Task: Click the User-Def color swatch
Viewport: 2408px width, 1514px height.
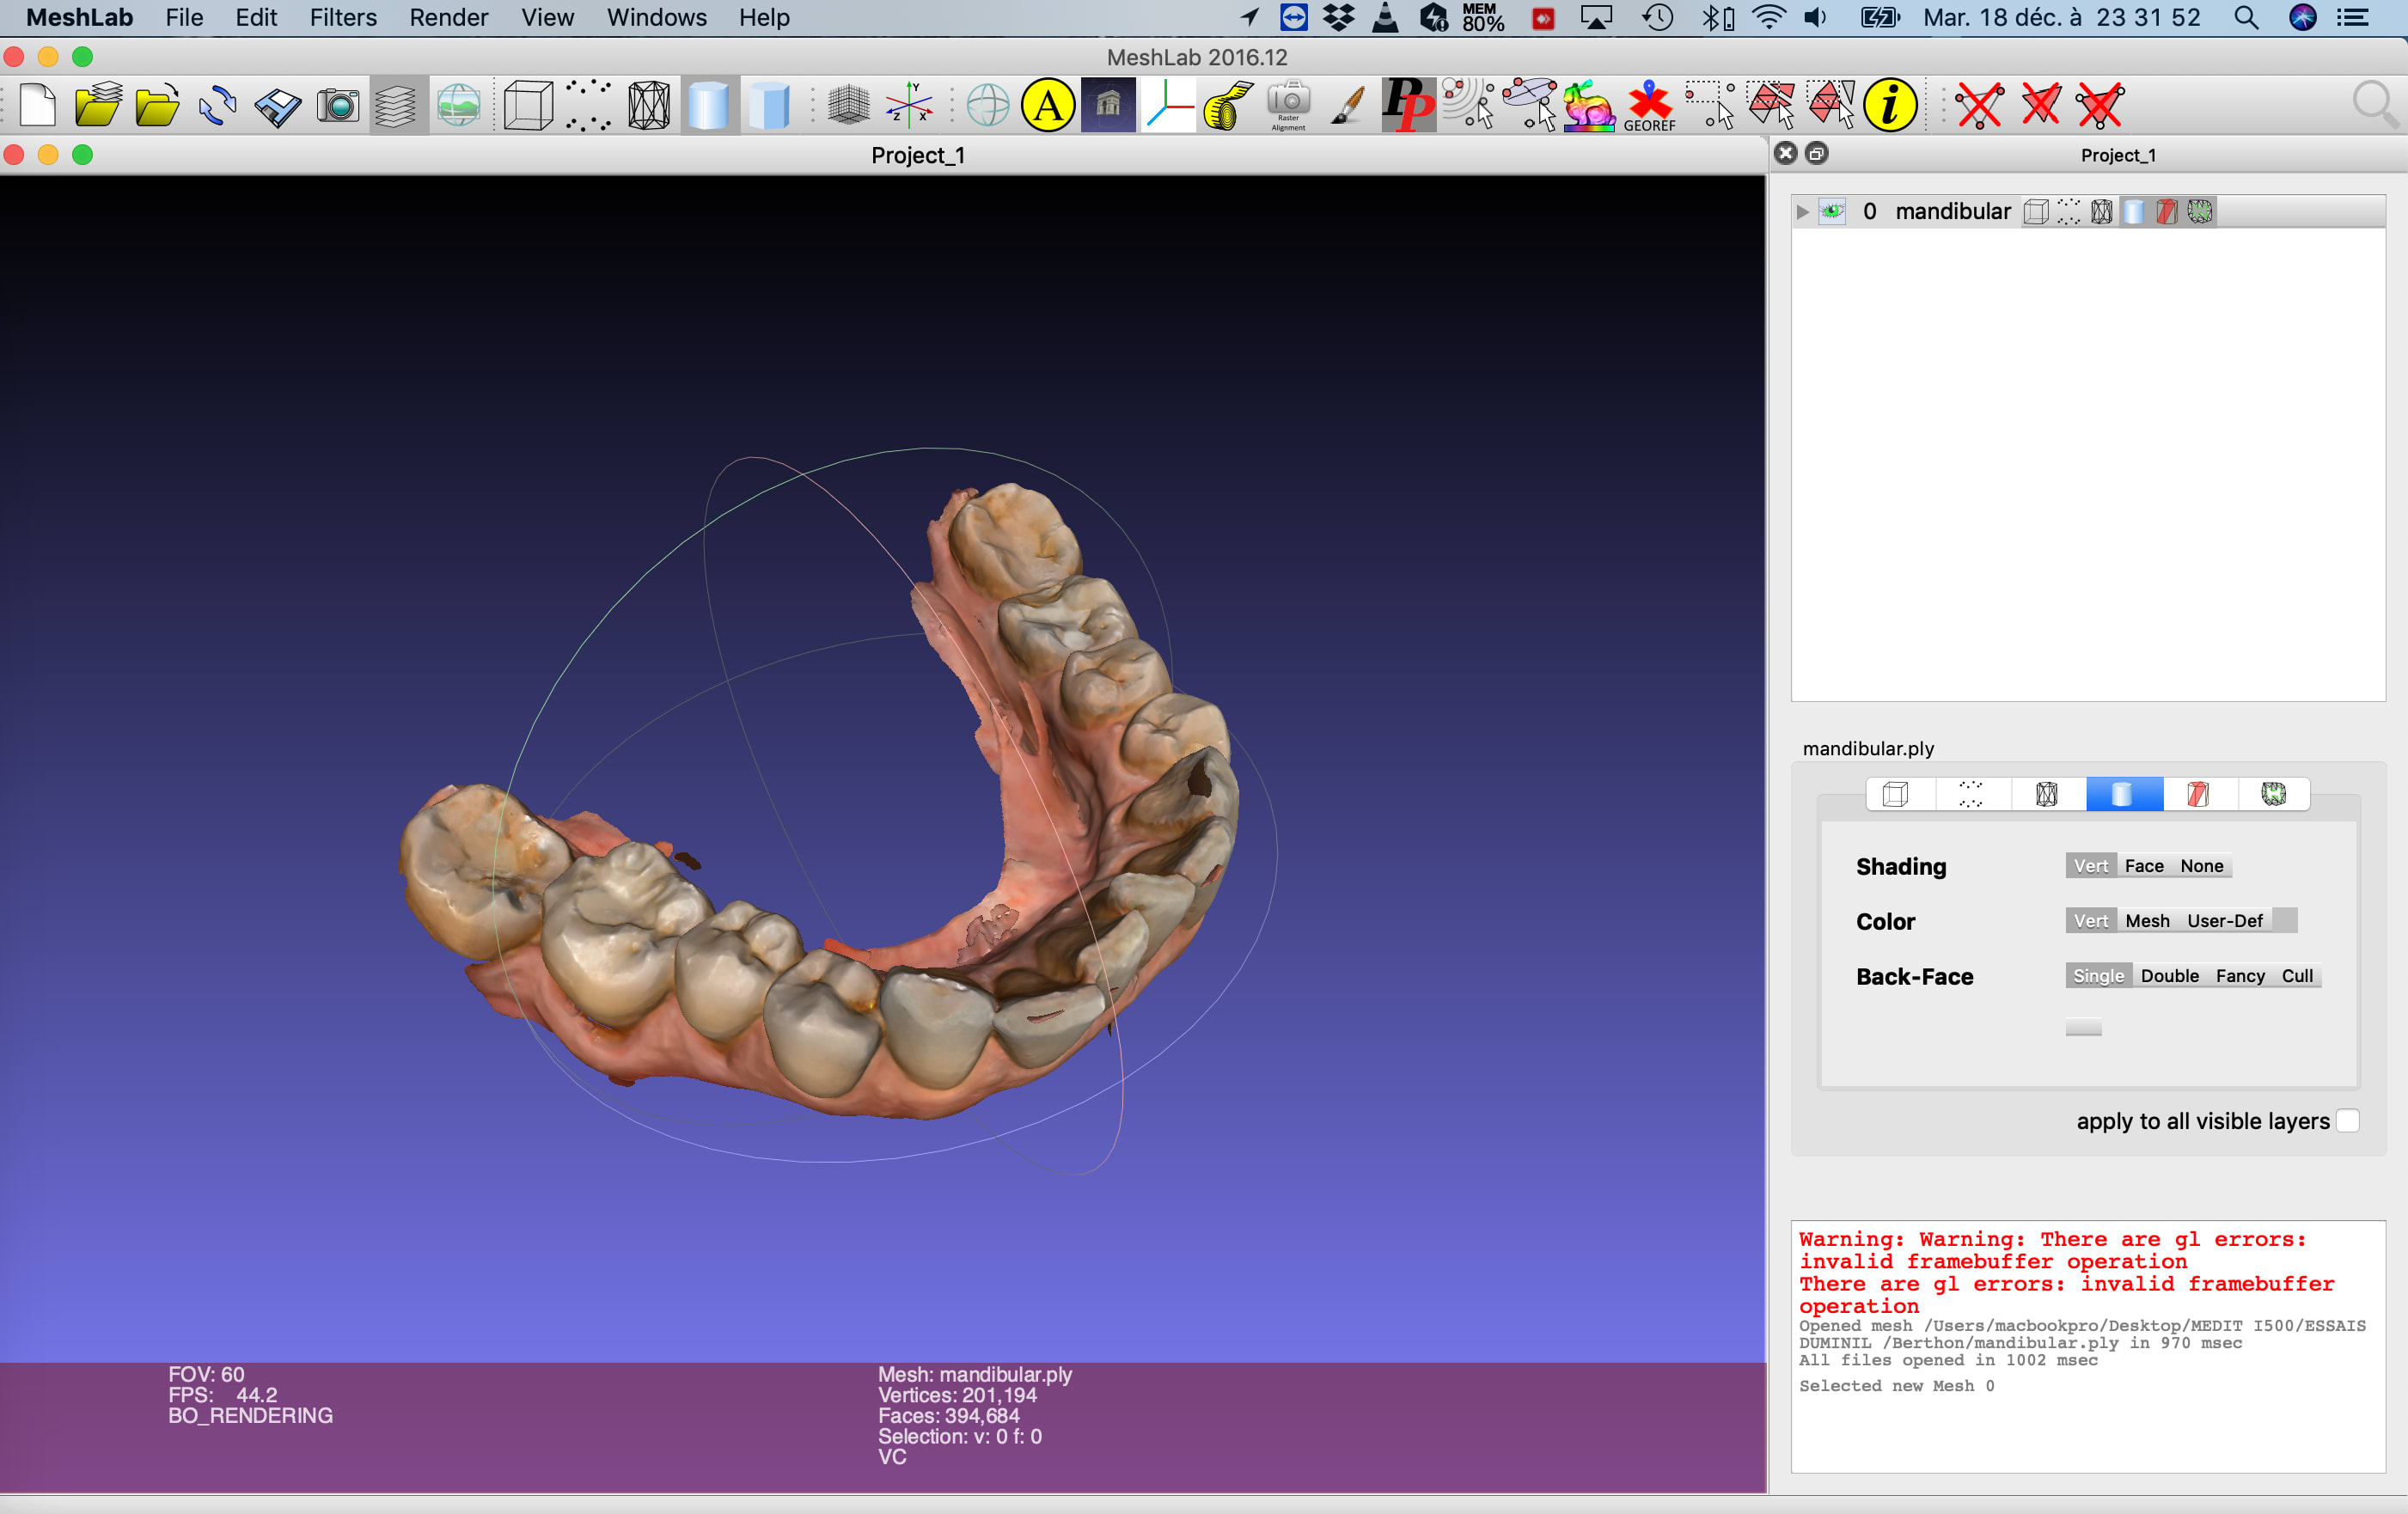Action: [x=2284, y=920]
